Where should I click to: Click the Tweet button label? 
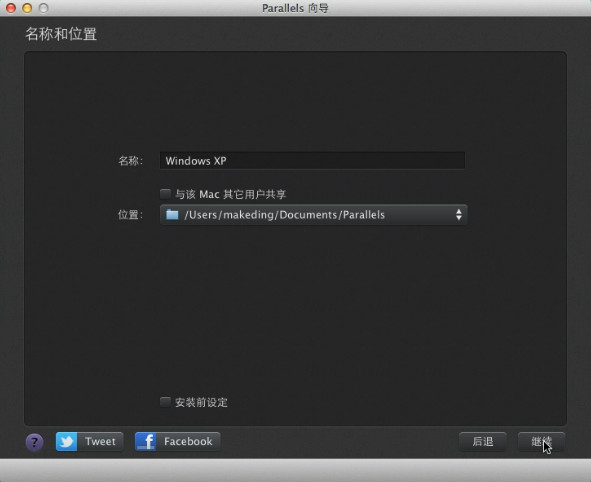tap(100, 441)
